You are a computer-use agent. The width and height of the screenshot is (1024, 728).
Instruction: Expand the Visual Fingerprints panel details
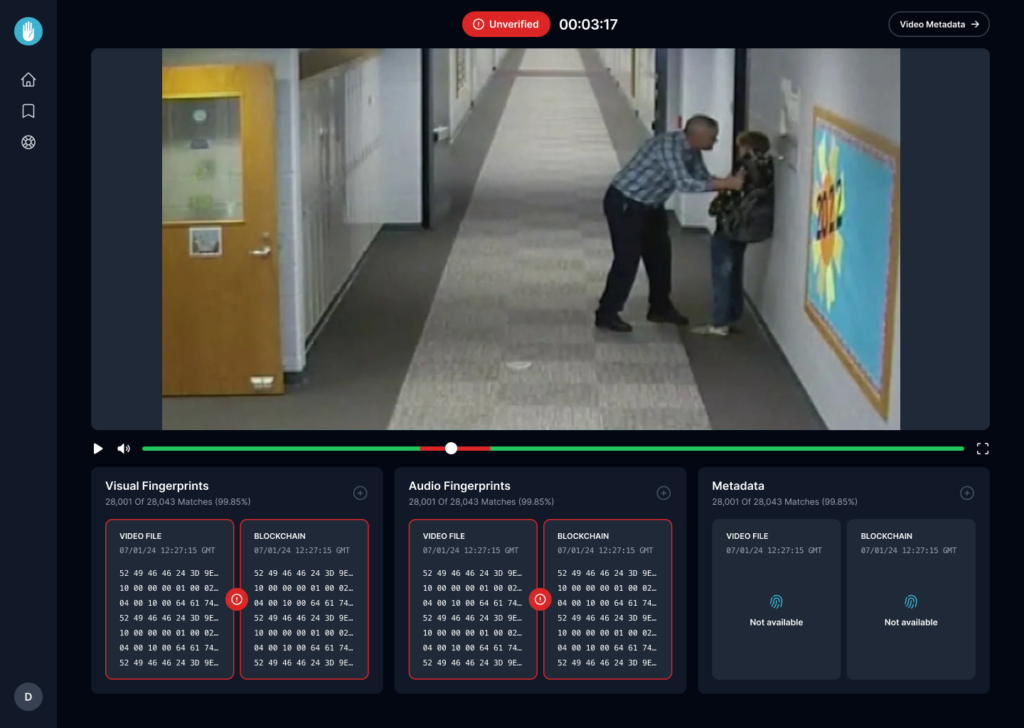click(360, 492)
